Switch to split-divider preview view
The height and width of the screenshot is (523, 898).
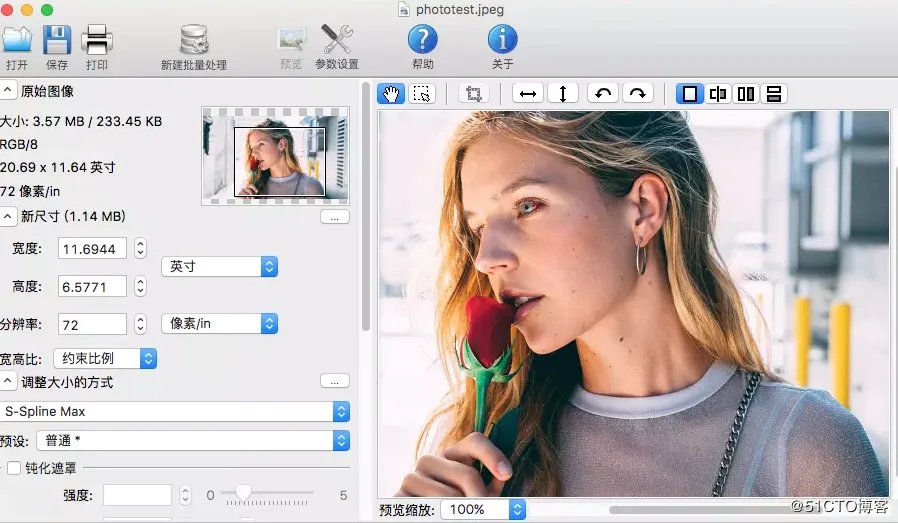[x=718, y=93]
